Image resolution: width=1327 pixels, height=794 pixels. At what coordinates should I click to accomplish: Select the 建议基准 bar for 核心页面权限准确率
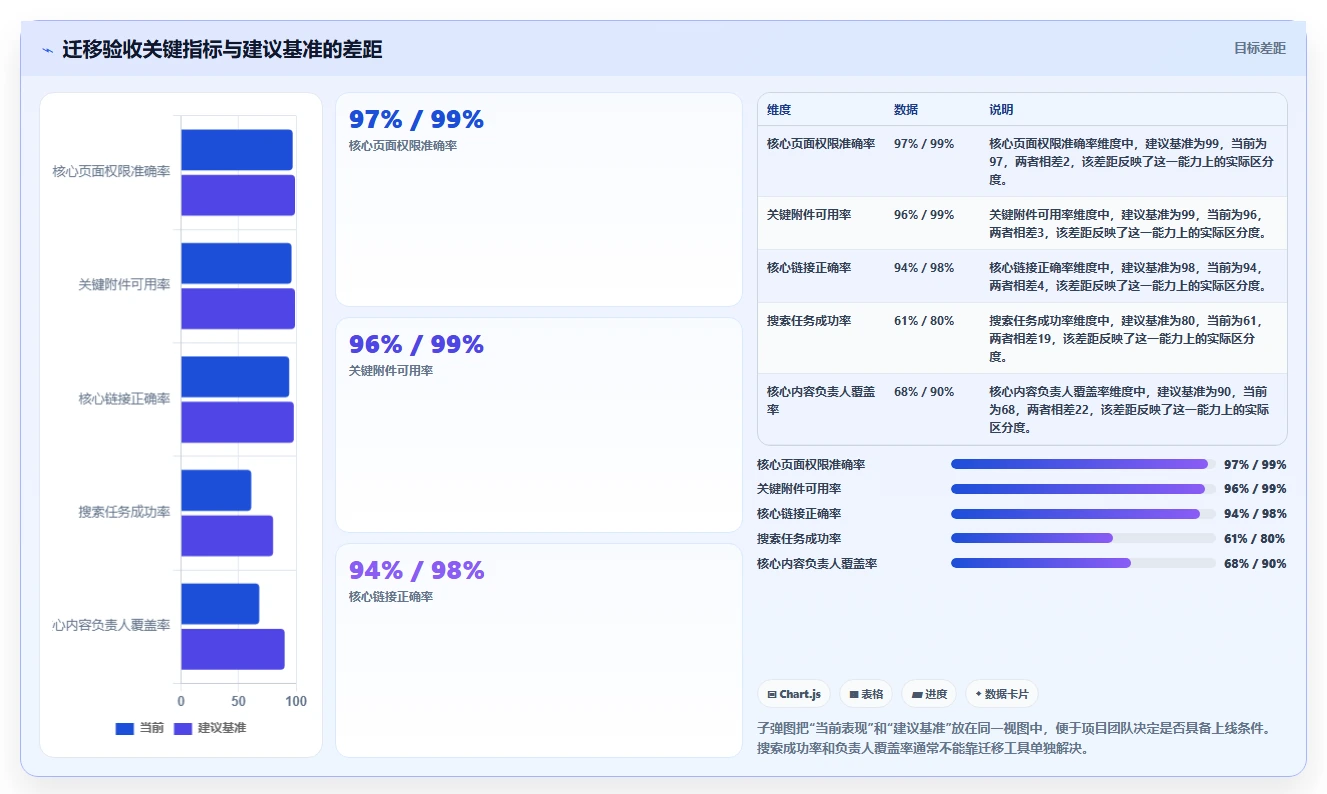coord(238,195)
